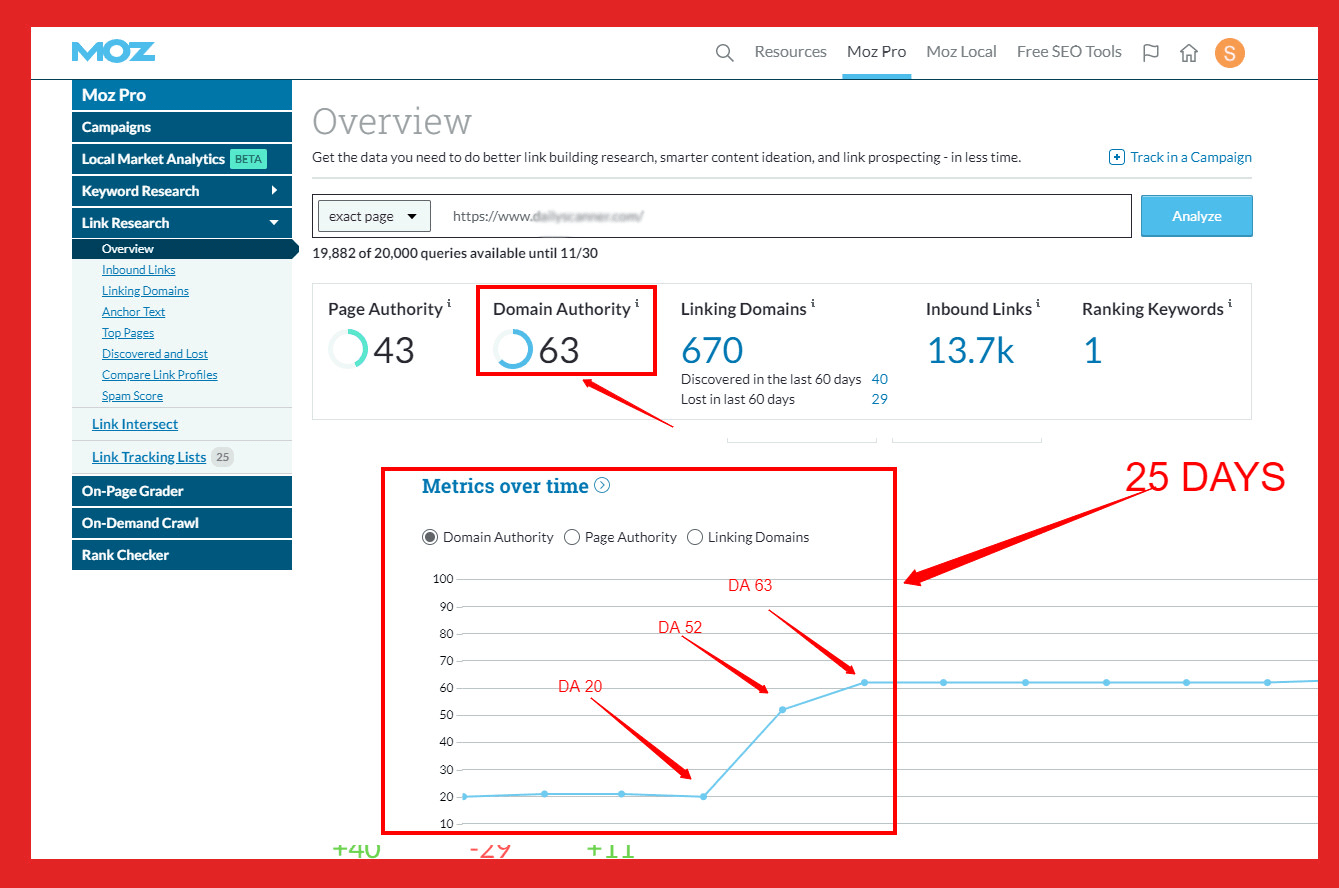Open Link Intersect link

point(135,424)
